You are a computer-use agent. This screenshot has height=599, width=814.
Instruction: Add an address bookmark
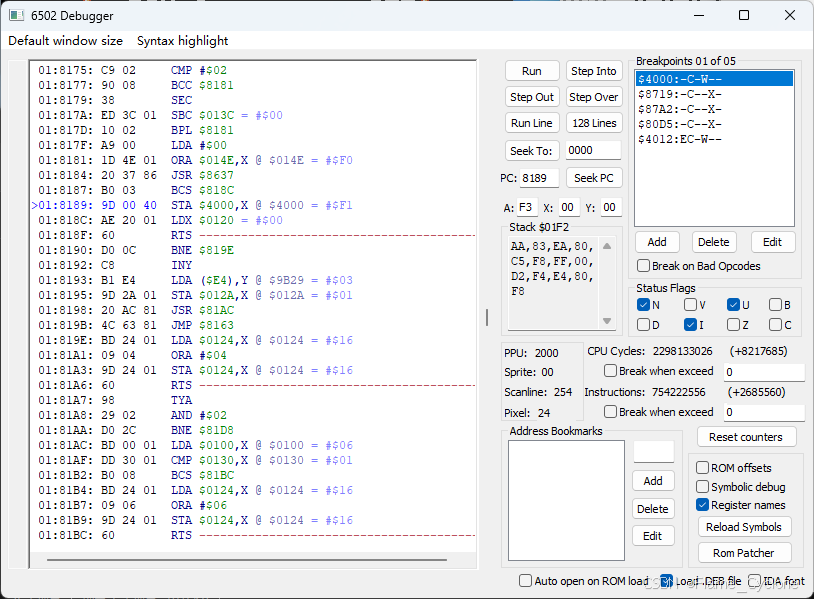653,481
